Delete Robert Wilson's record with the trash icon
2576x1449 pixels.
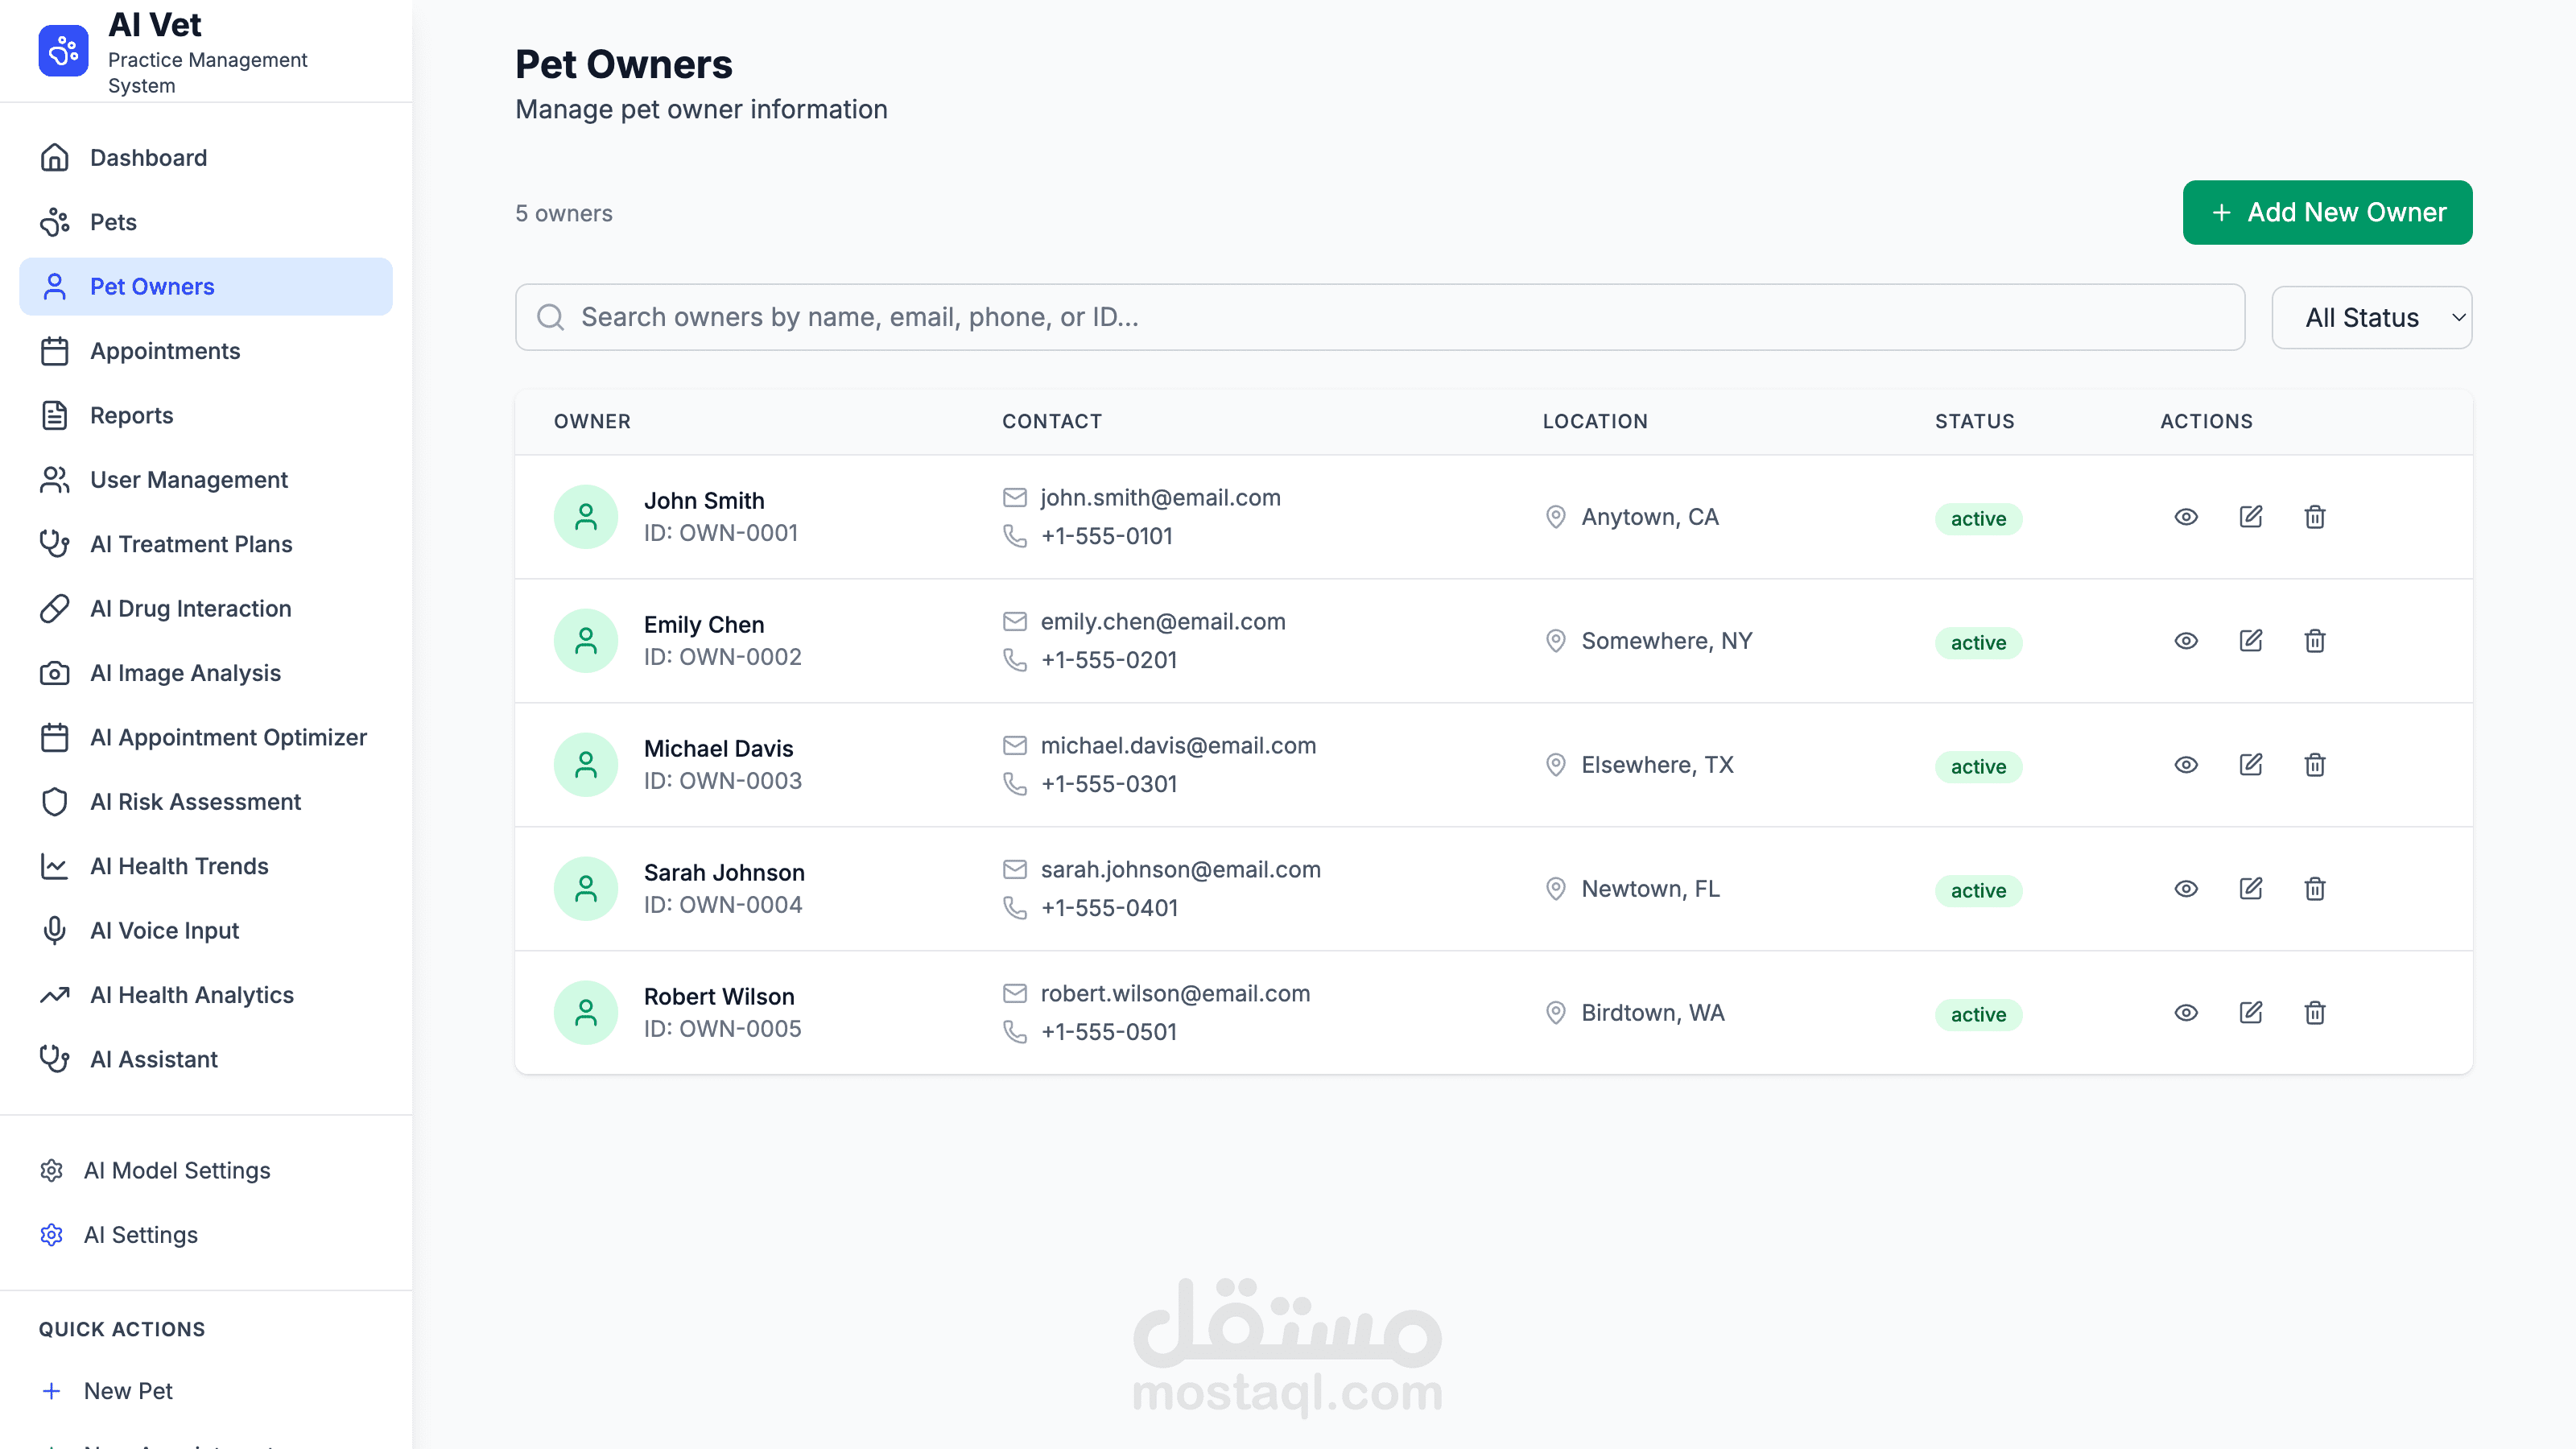click(x=2314, y=1013)
